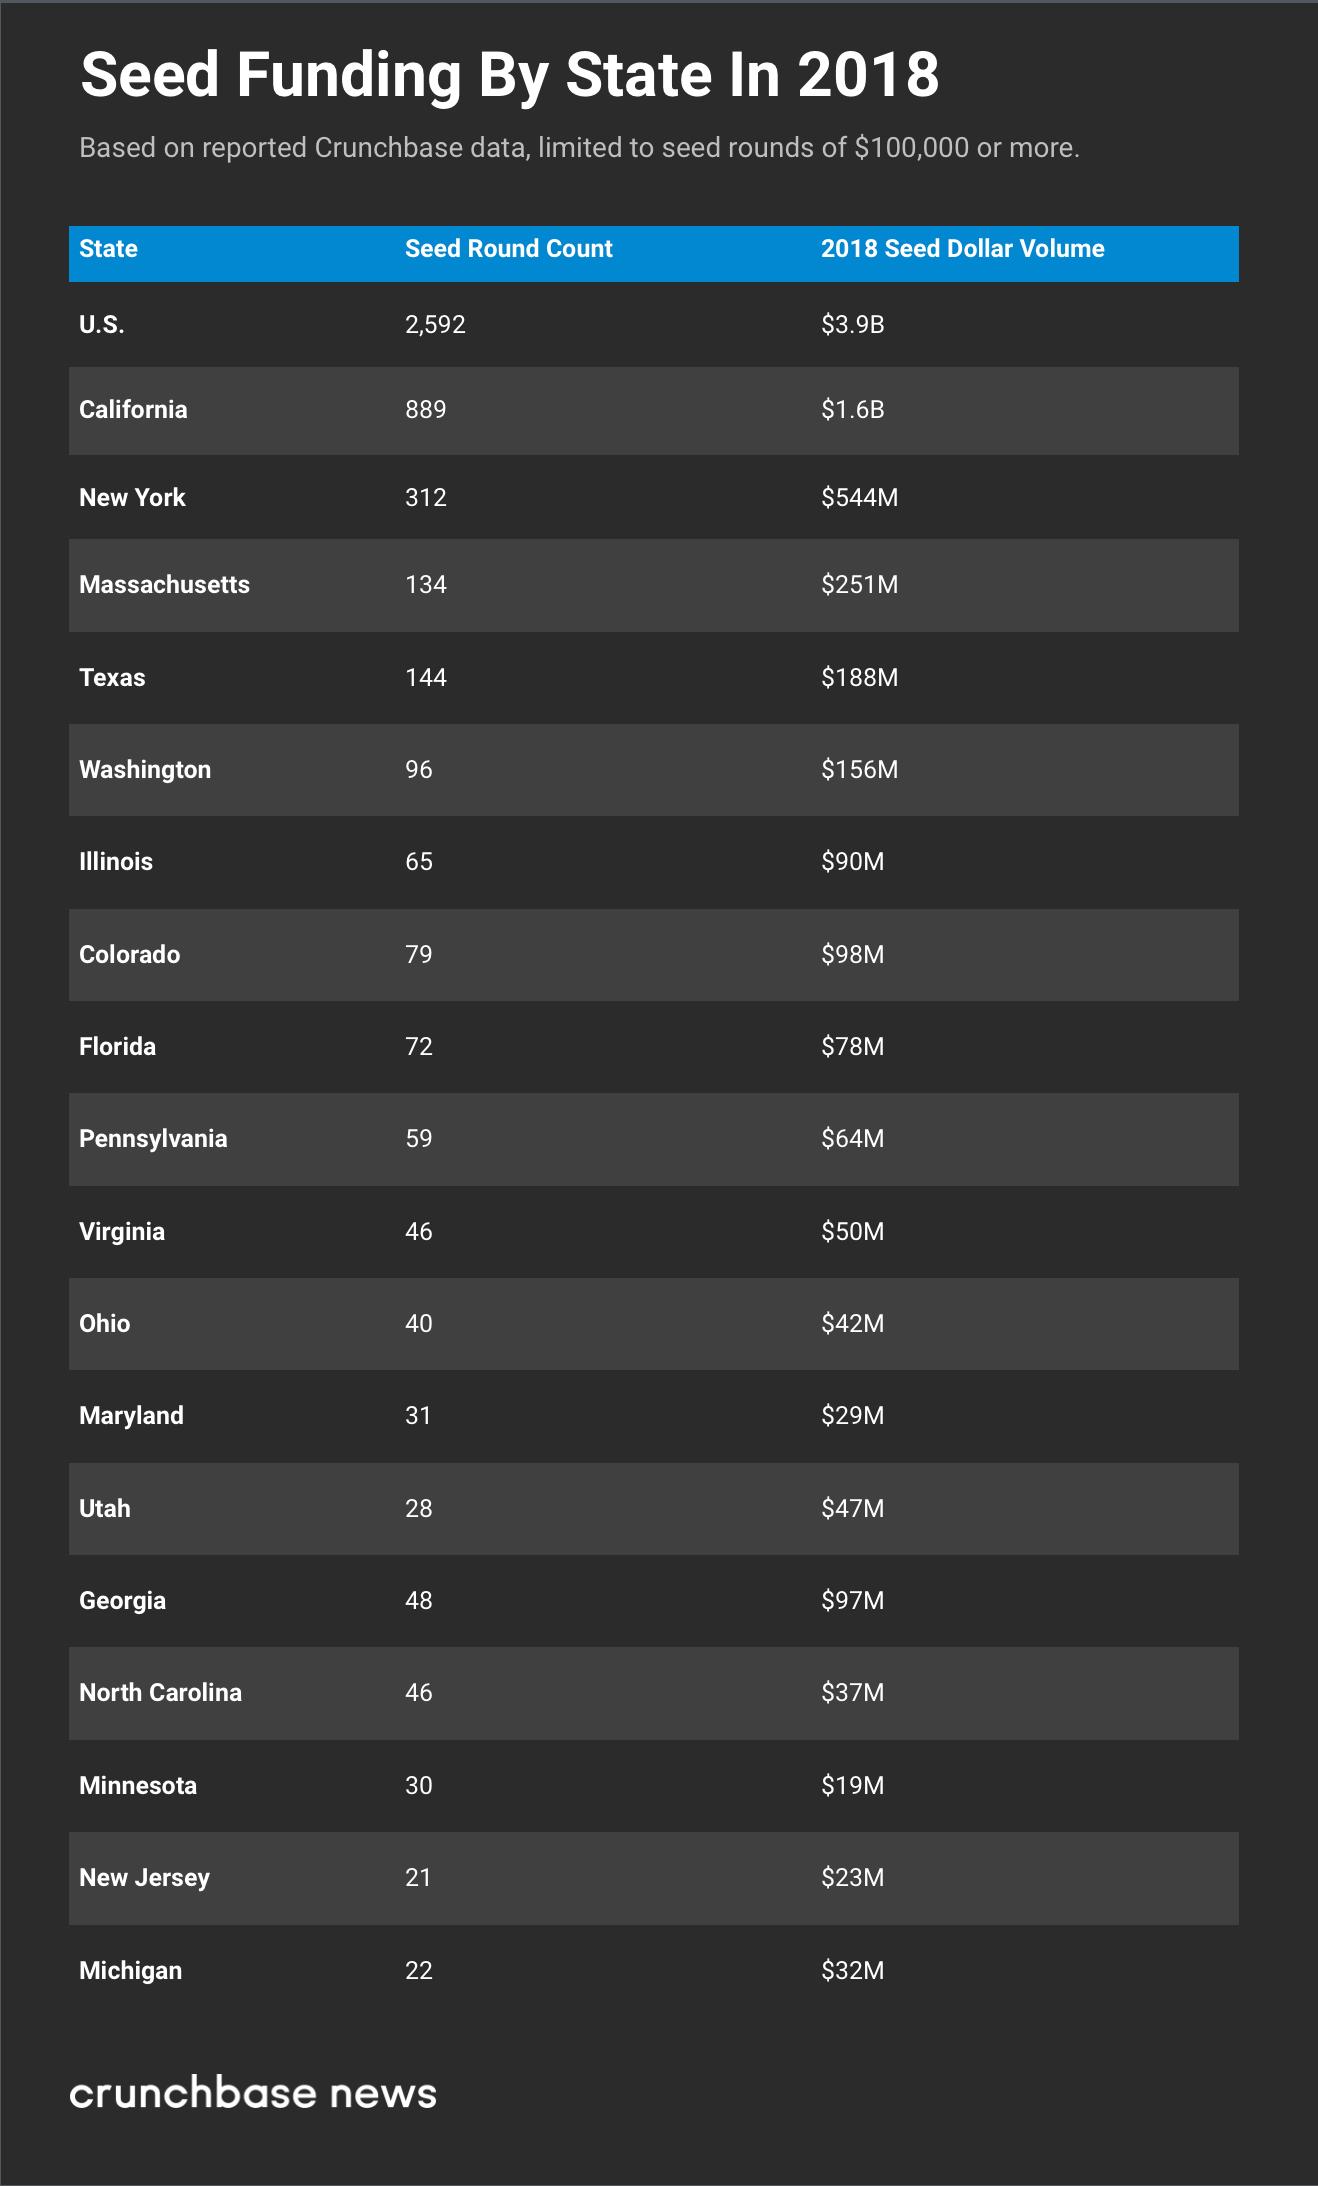The height and width of the screenshot is (2186, 1318).
Task: Click Colorado's $98M value
Action: tap(852, 955)
